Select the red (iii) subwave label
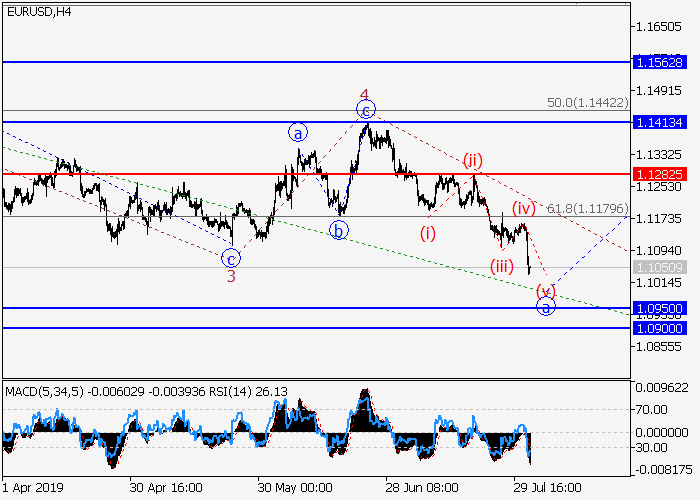This screenshot has width=700, height=500. pyautogui.click(x=502, y=265)
